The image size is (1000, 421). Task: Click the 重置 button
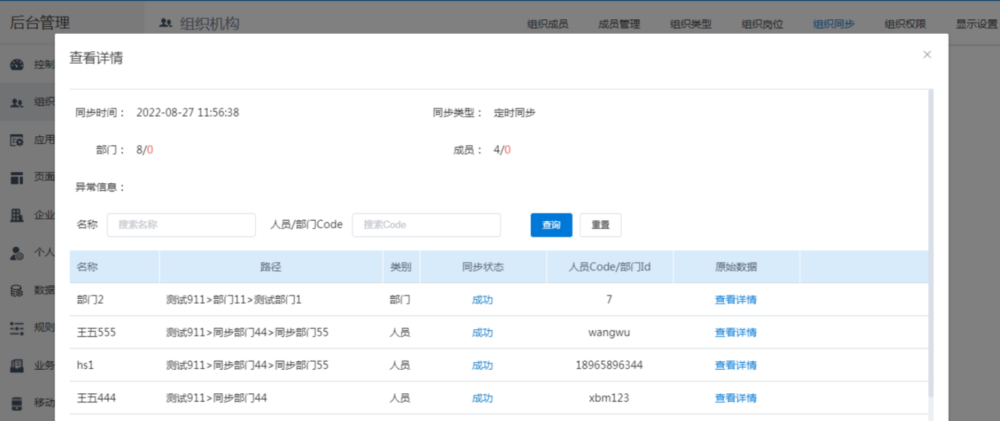(x=600, y=225)
